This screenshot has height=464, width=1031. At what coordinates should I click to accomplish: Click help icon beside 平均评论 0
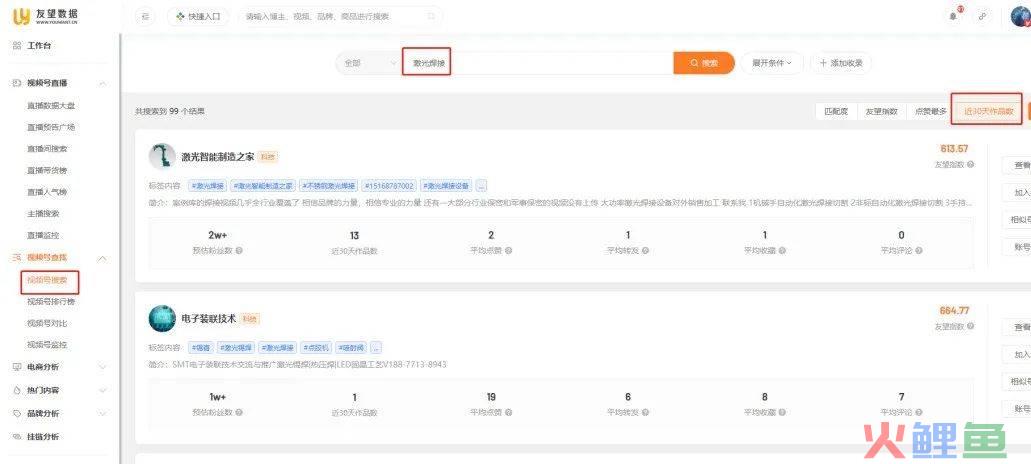click(x=919, y=250)
